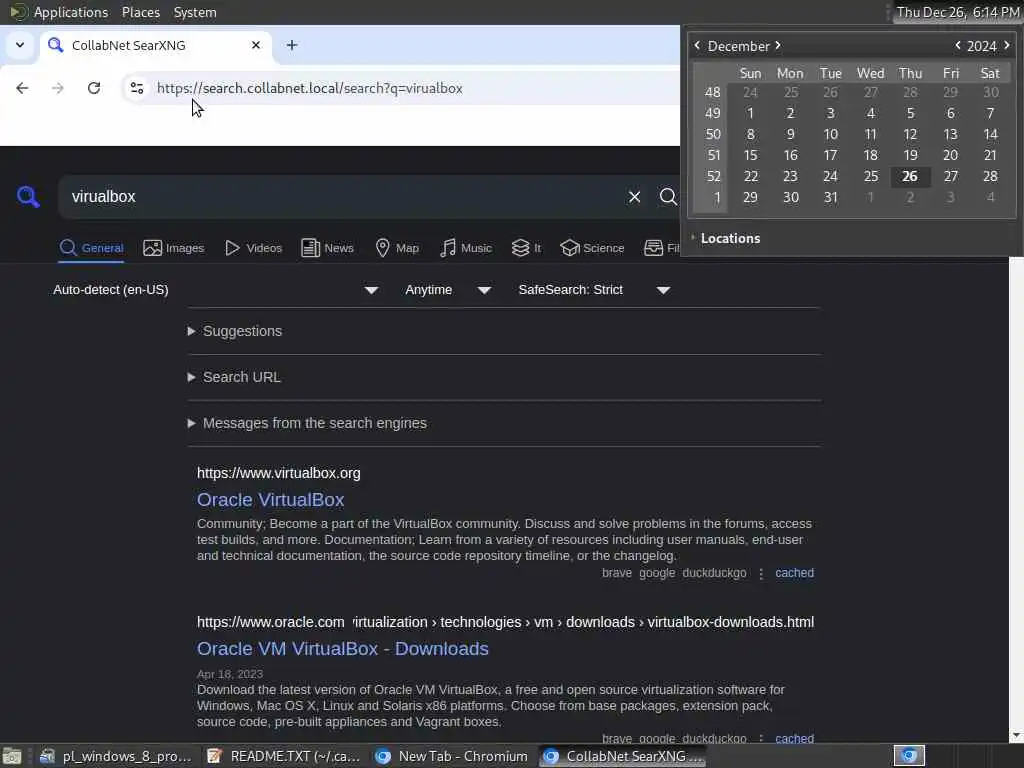Click the Thu Dec 26 clock
Screen dimensions: 1024x768
click(957, 12)
